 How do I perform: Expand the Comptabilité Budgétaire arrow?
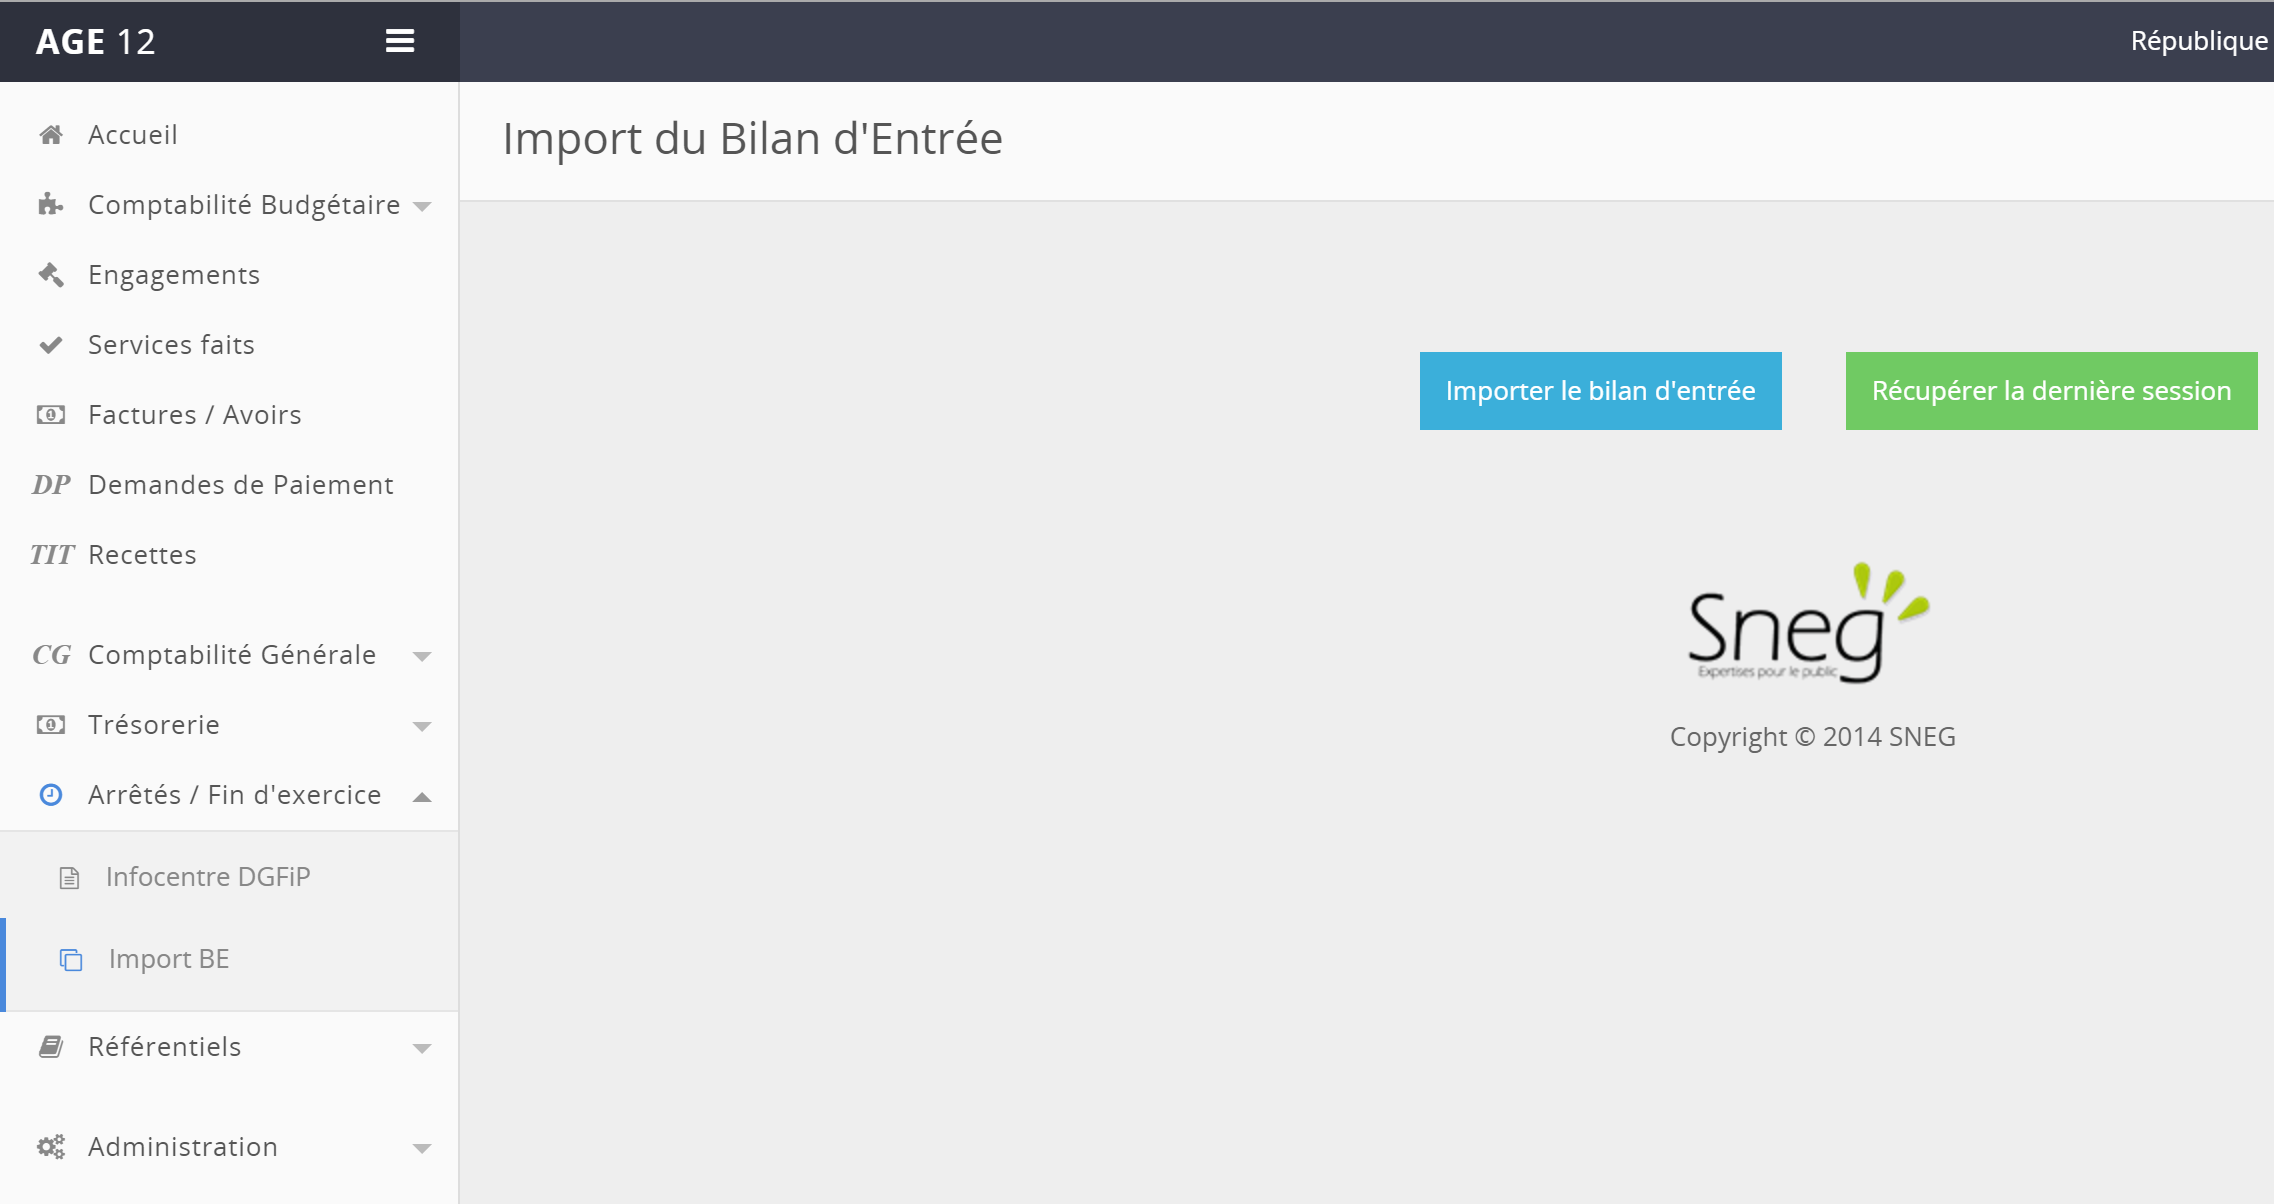422,207
